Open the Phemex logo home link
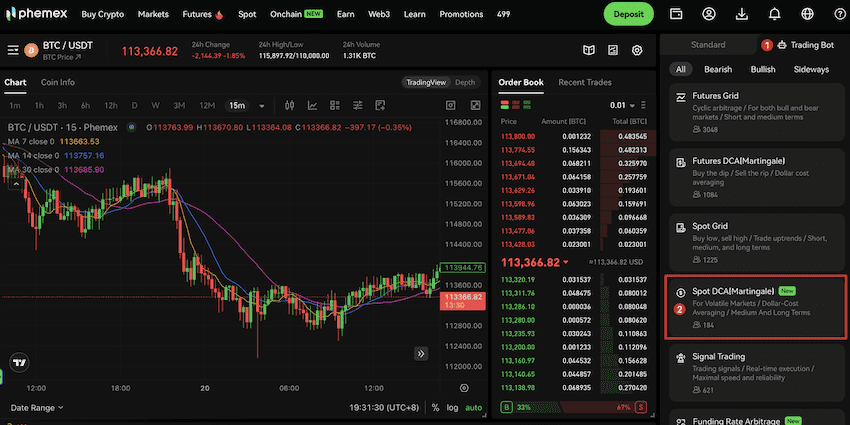Screen dimensions: 850x425 [37, 14]
